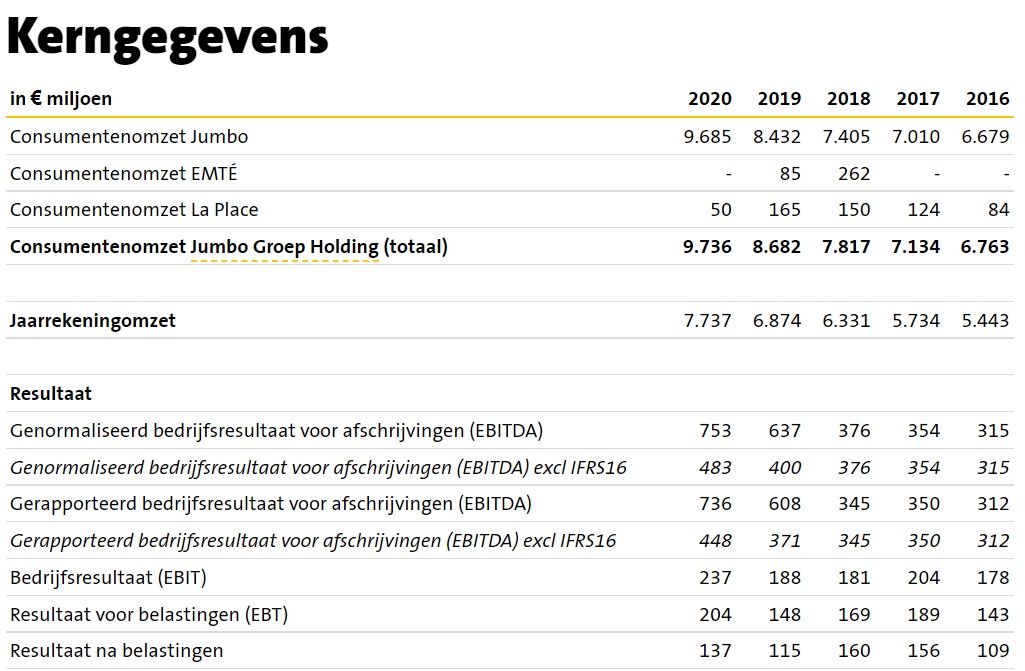Click La Place 2017 value 124
The image size is (1025, 671).
pyautogui.click(x=924, y=210)
